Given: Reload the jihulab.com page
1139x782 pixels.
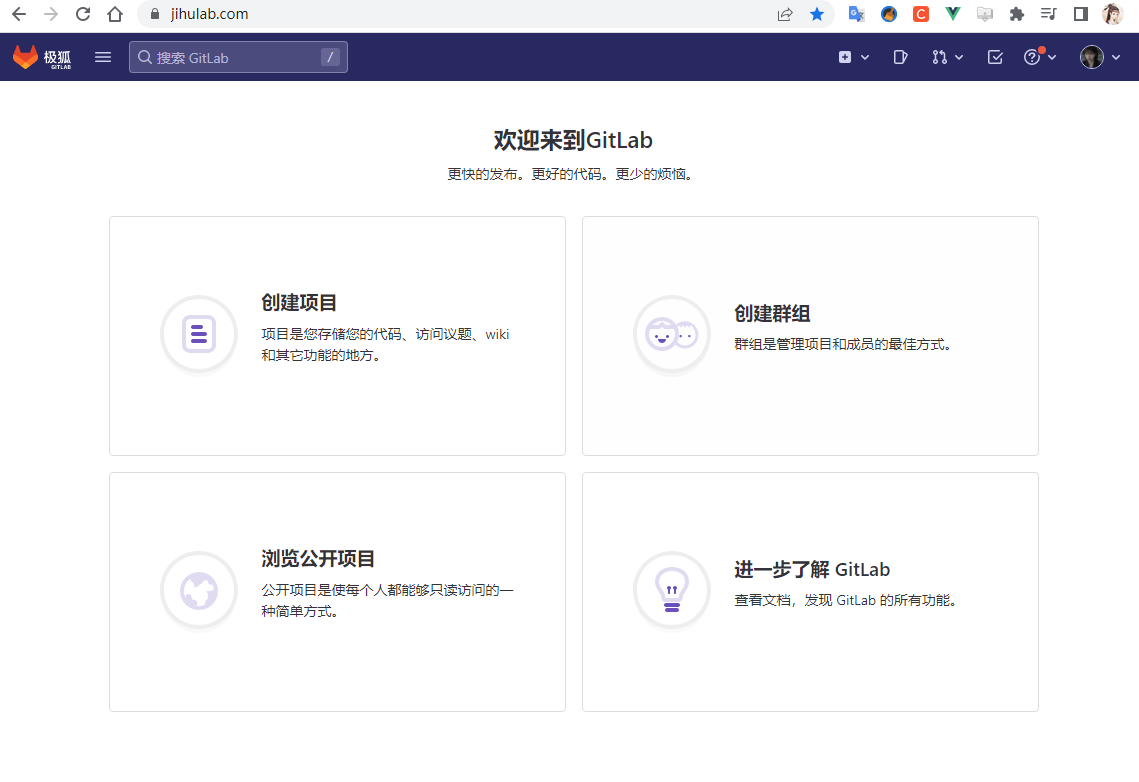Looking at the screenshot, I should click(83, 14).
